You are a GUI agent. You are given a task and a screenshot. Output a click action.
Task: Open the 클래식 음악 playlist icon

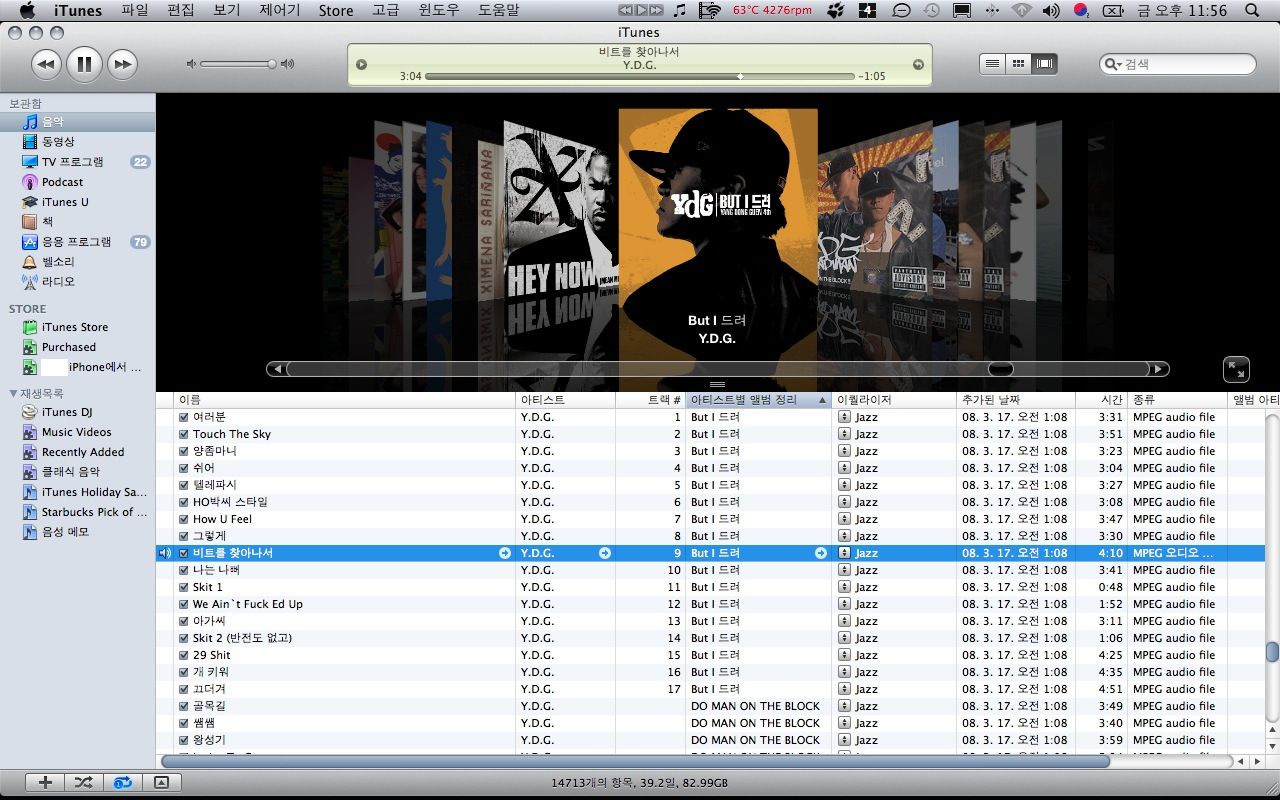click(30, 472)
